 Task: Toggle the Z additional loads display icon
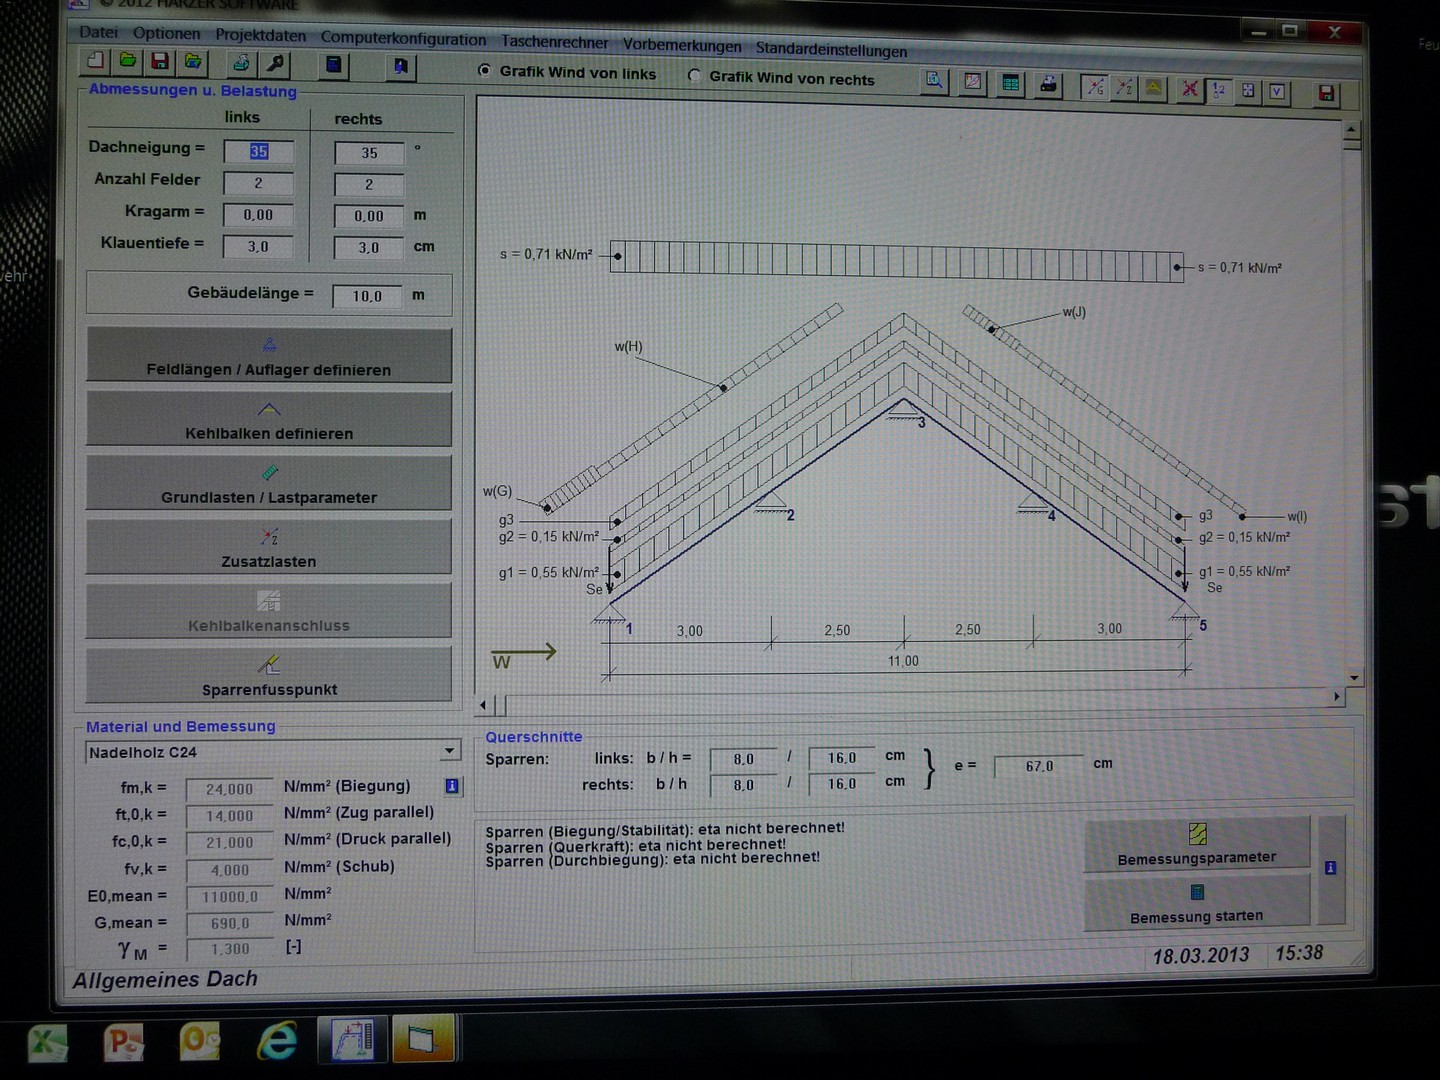1125,88
